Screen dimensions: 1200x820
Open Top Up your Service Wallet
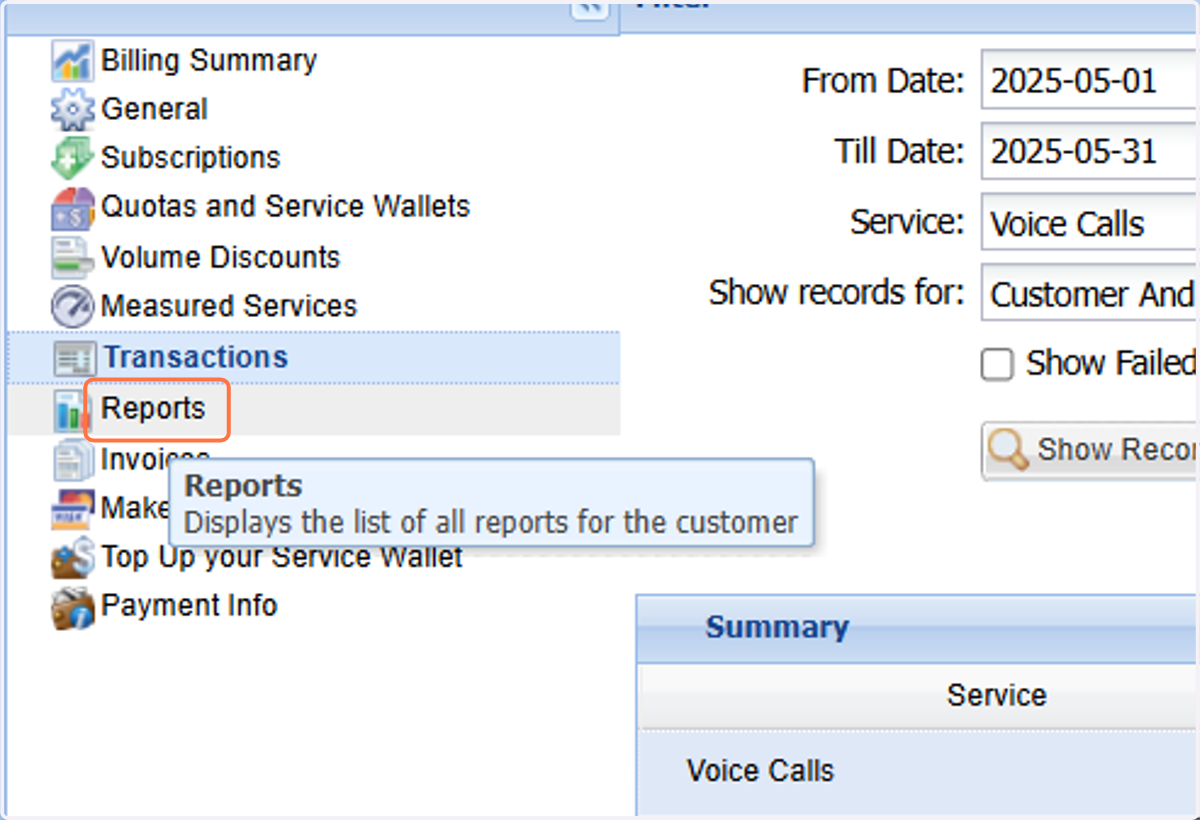[282, 557]
